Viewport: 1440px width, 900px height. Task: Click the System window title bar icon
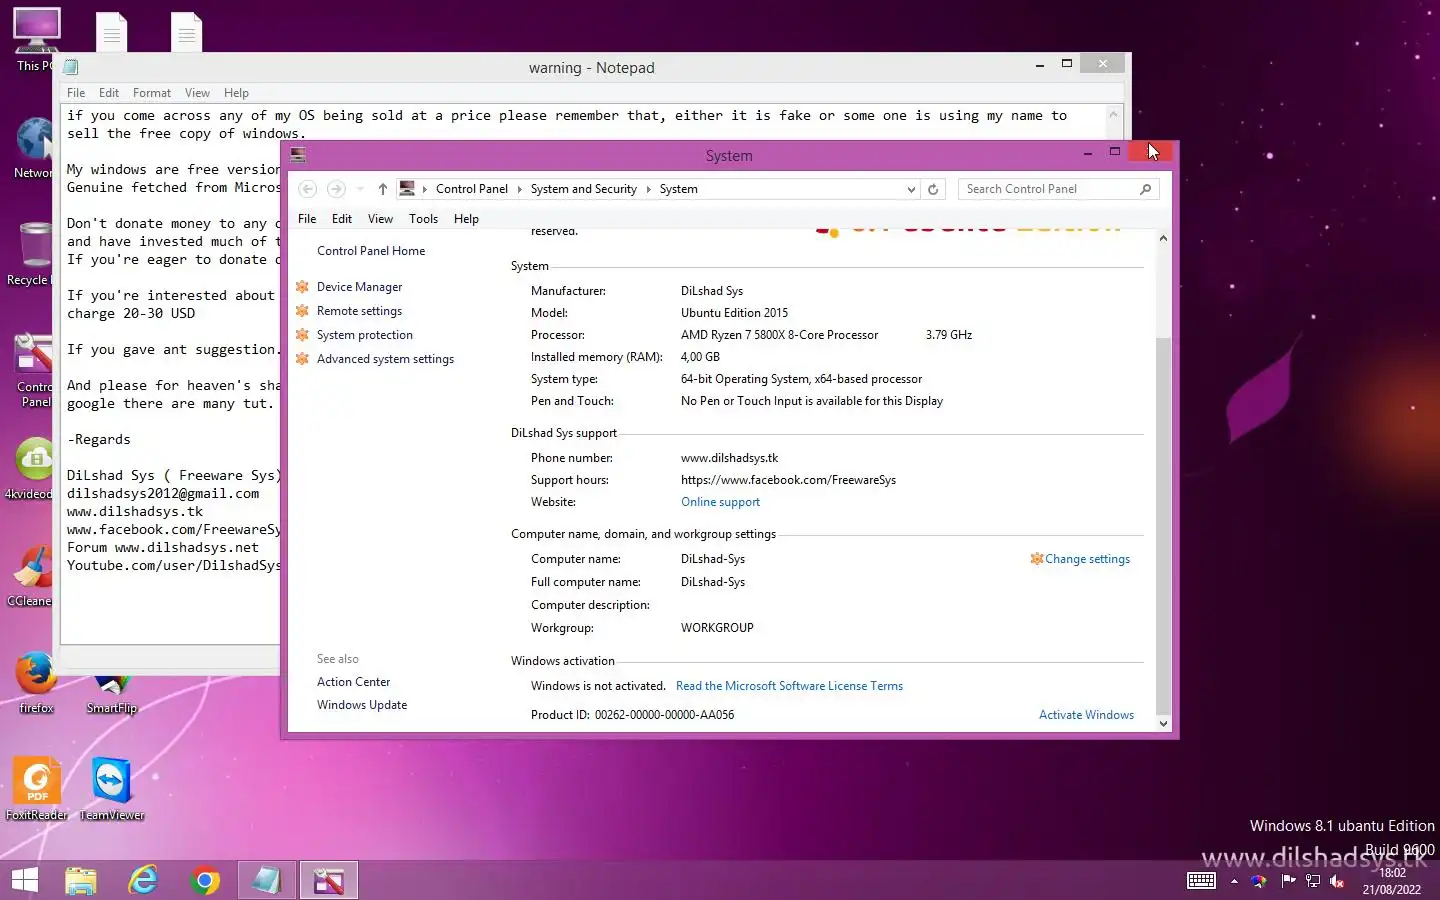point(298,156)
